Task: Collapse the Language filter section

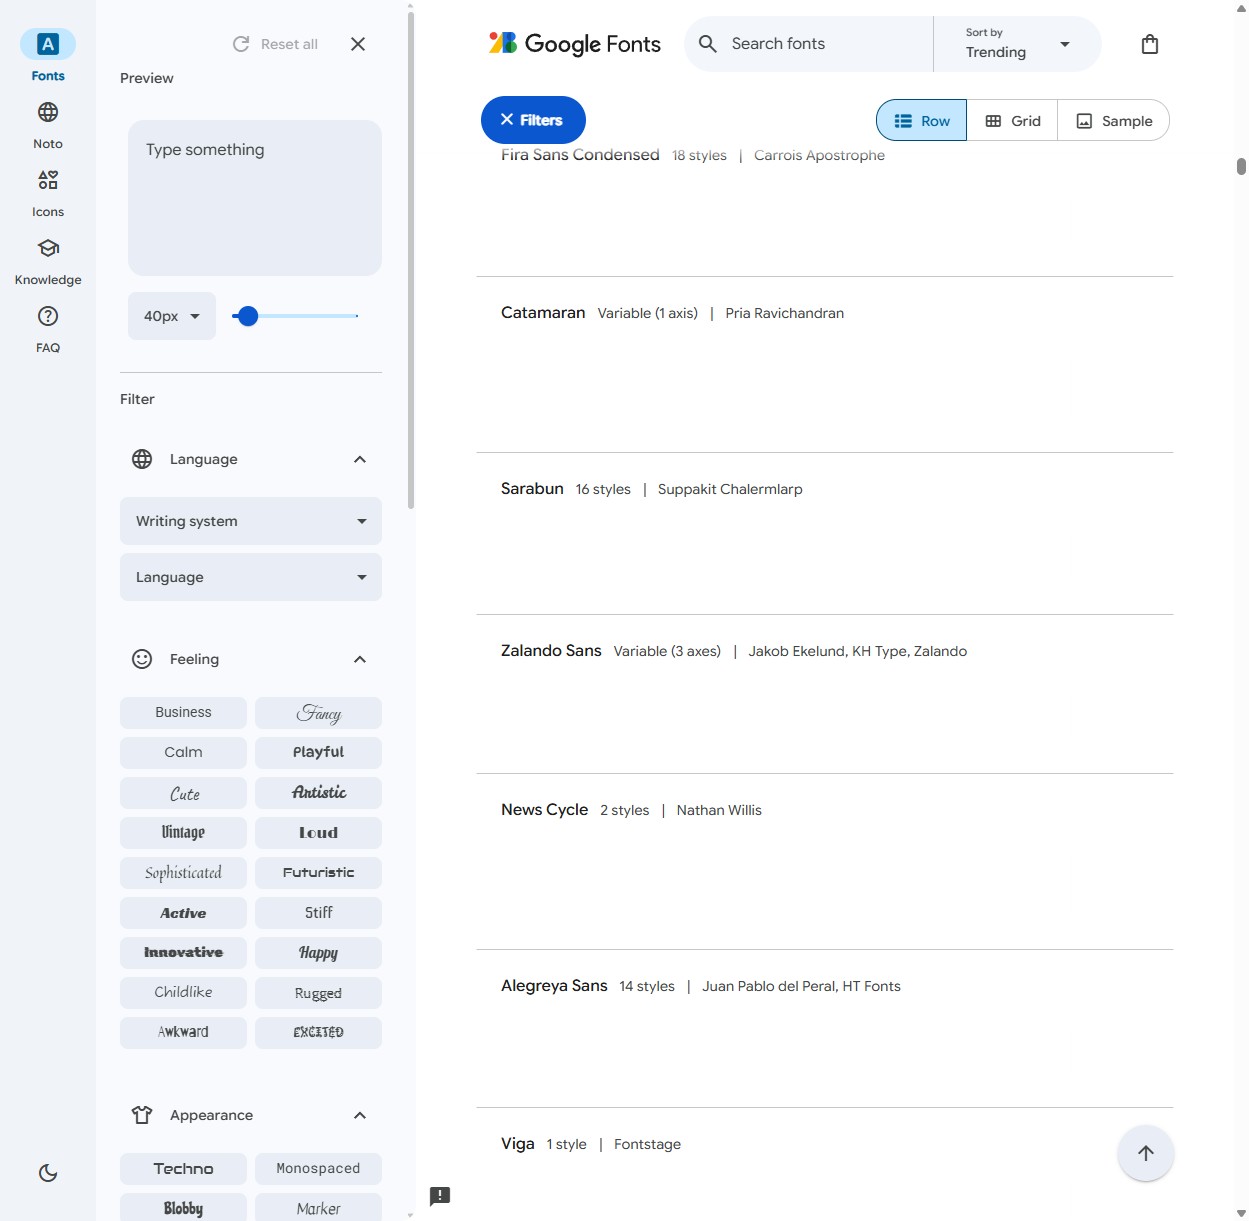Action: pos(360,459)
